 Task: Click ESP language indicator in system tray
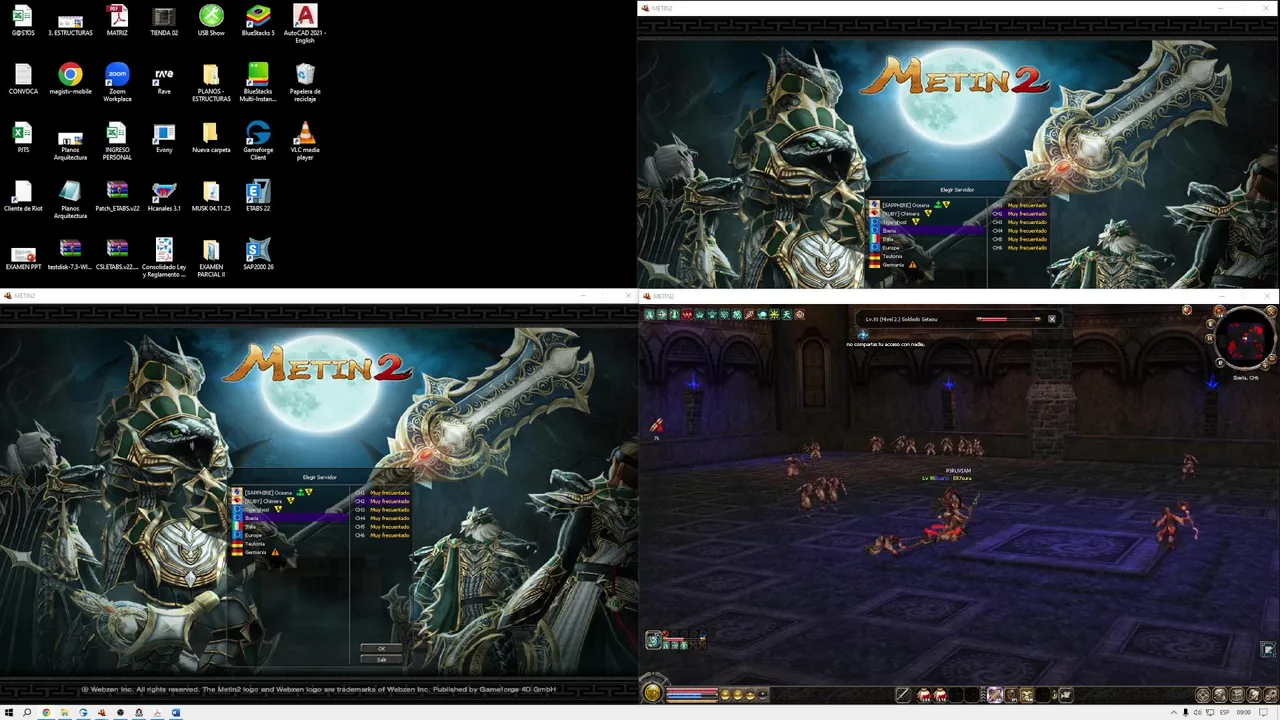click(x=1224, y=713)
